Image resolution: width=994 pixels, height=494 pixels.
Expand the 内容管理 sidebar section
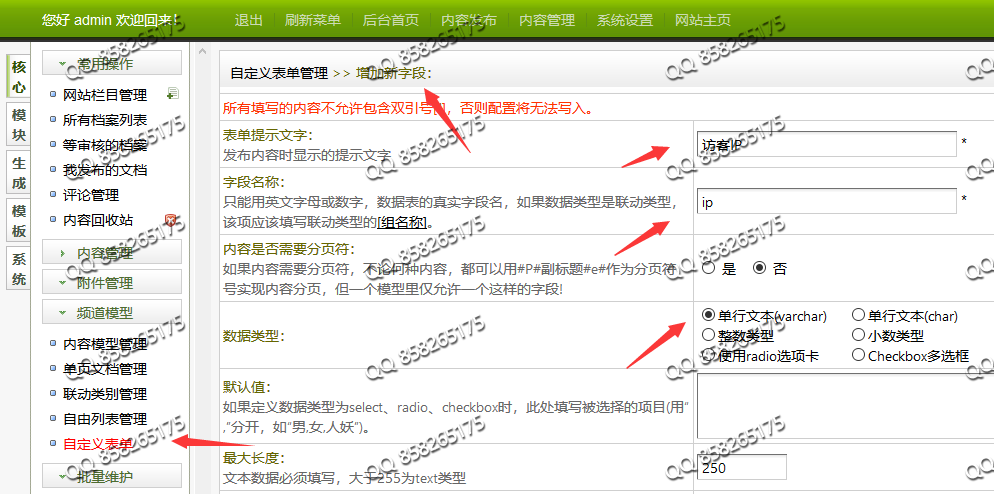(112, 252)
